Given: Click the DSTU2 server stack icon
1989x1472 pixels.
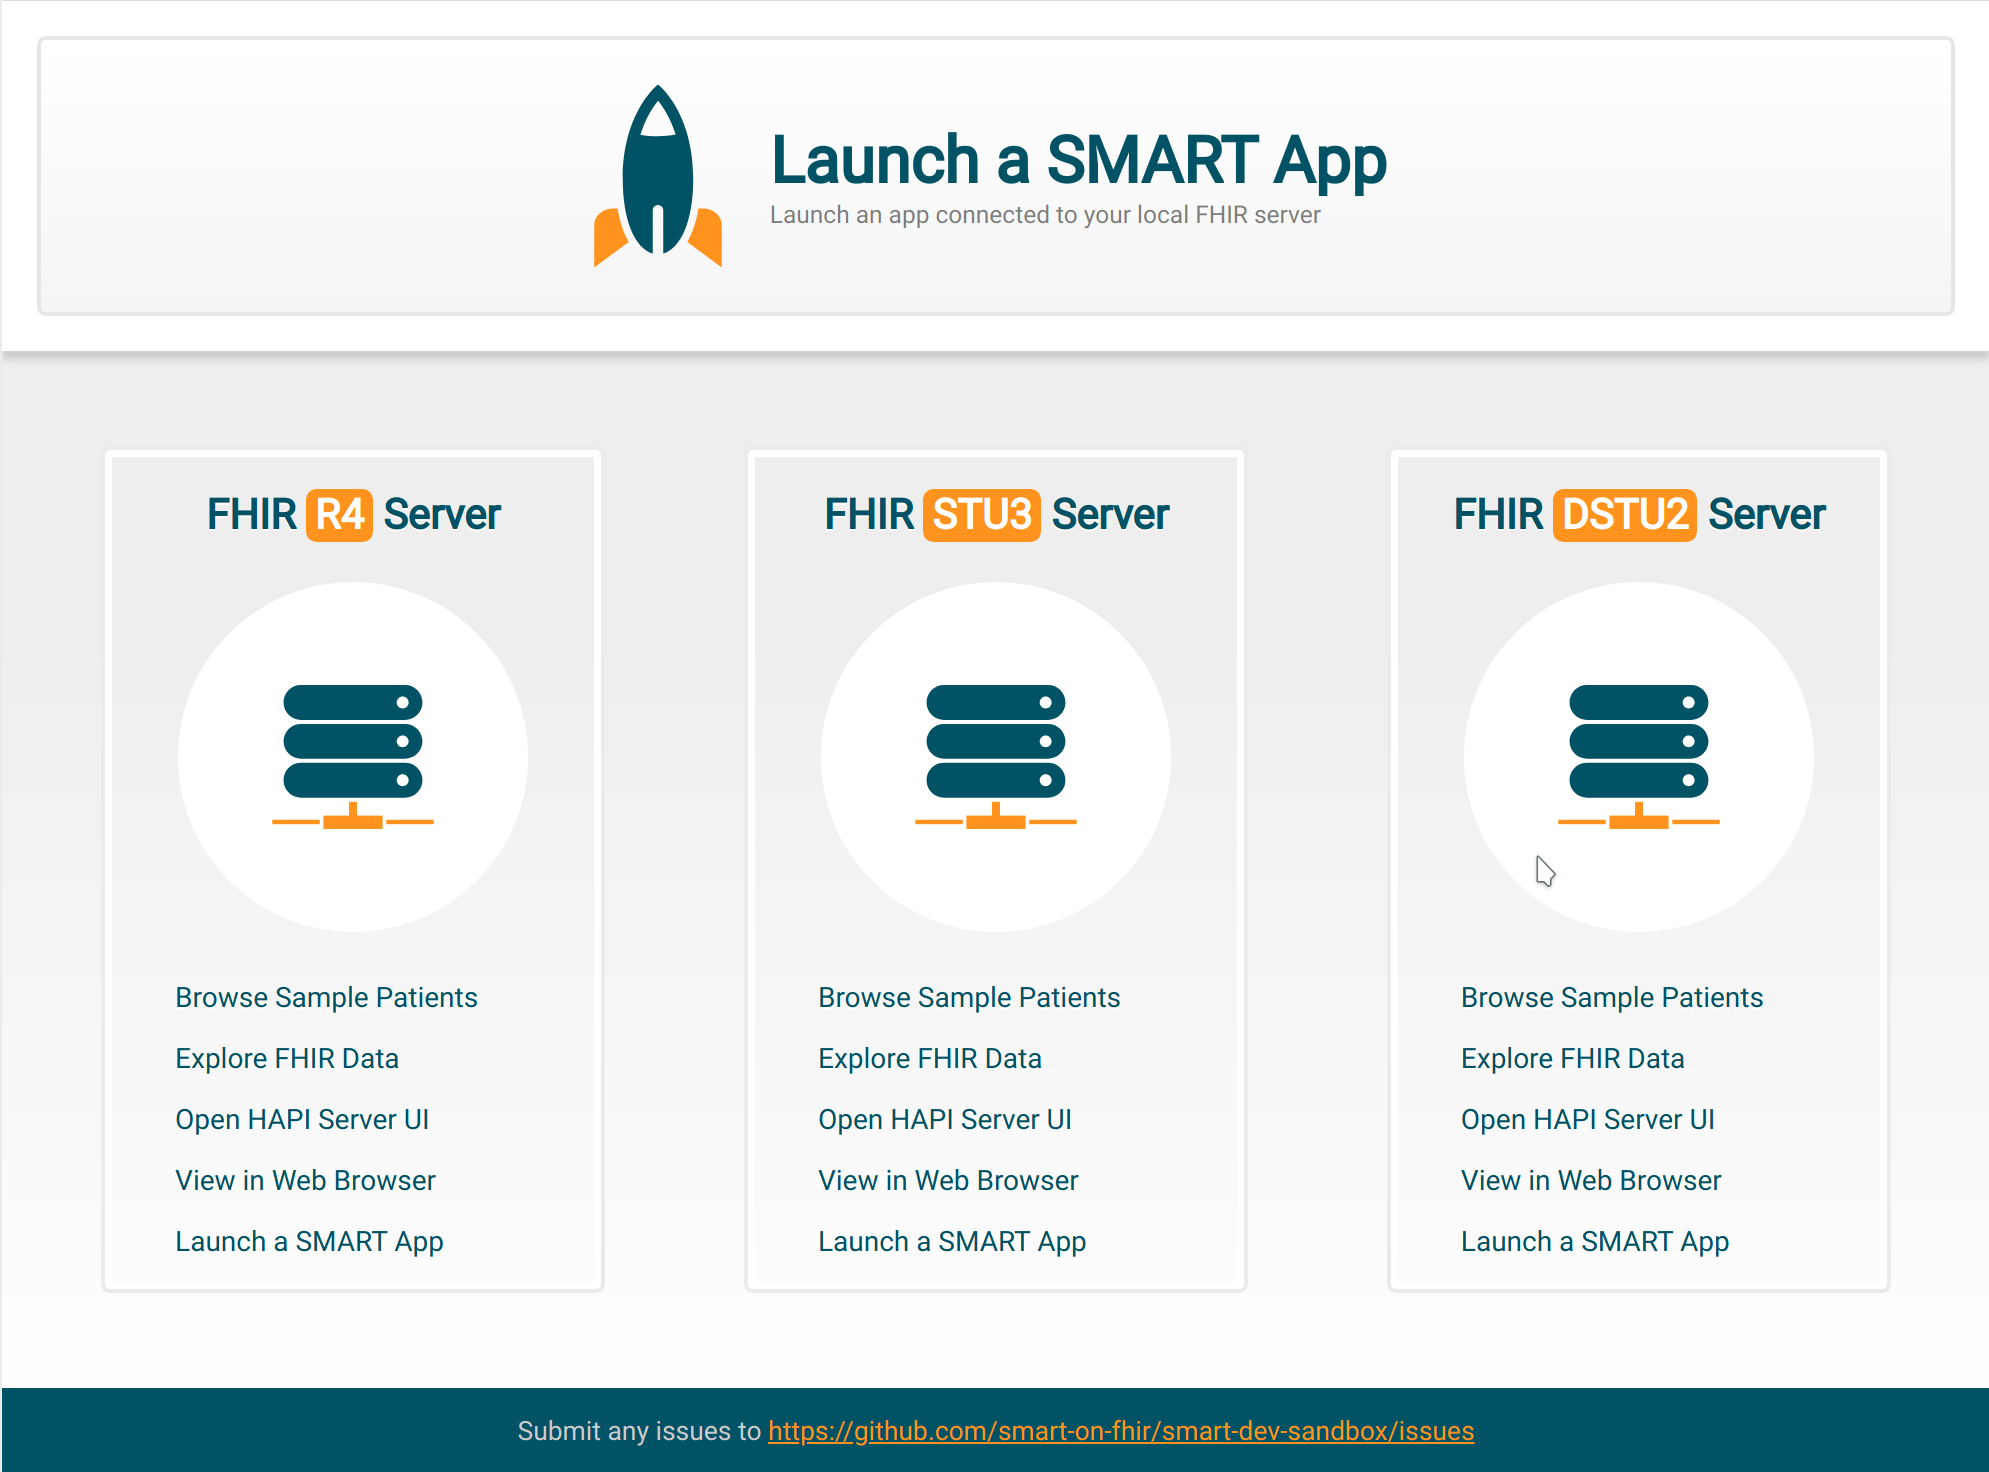Looking at the screenshot, I should (x=1638, y=756).
